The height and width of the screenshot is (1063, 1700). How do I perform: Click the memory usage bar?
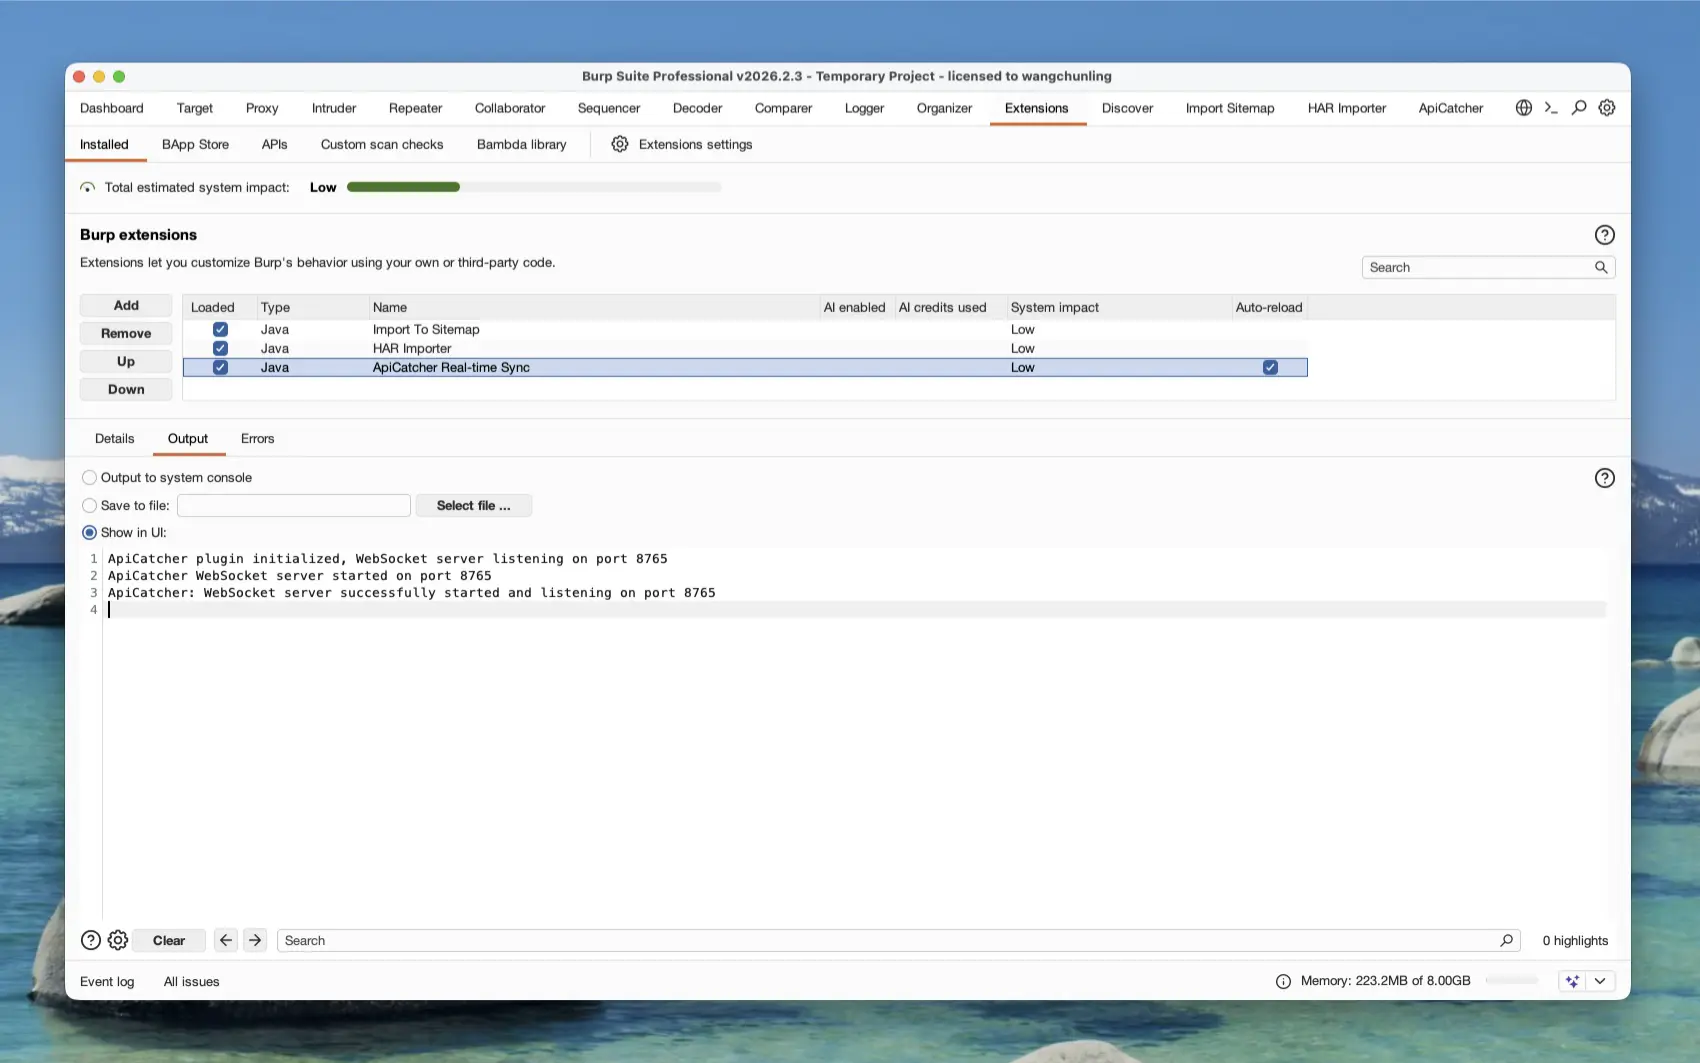coord(1512,981)
